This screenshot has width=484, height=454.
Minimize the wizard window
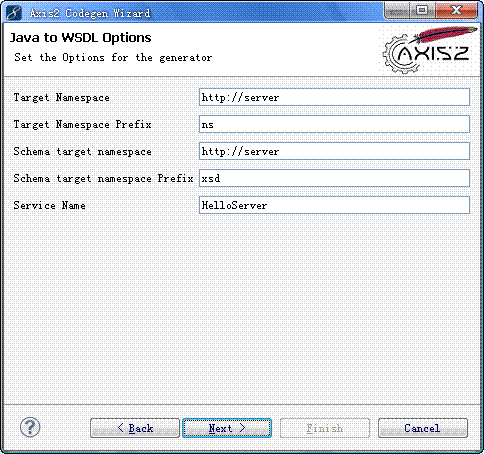(397, 11)
